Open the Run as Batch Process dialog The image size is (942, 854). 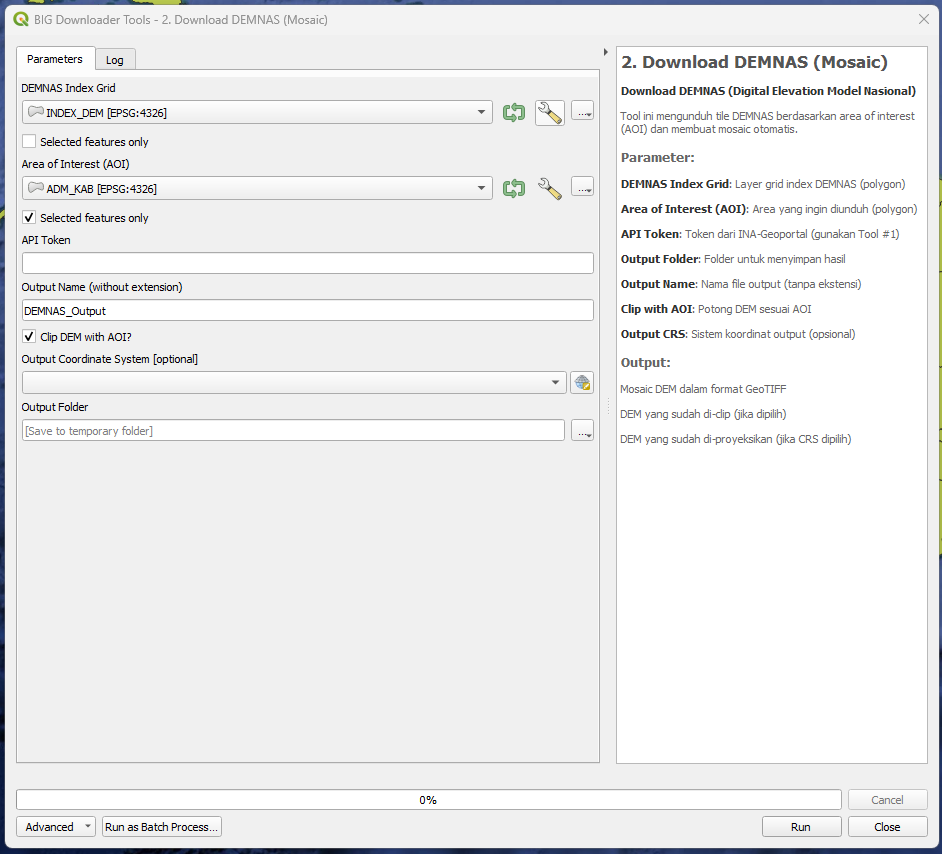[161, 827]
